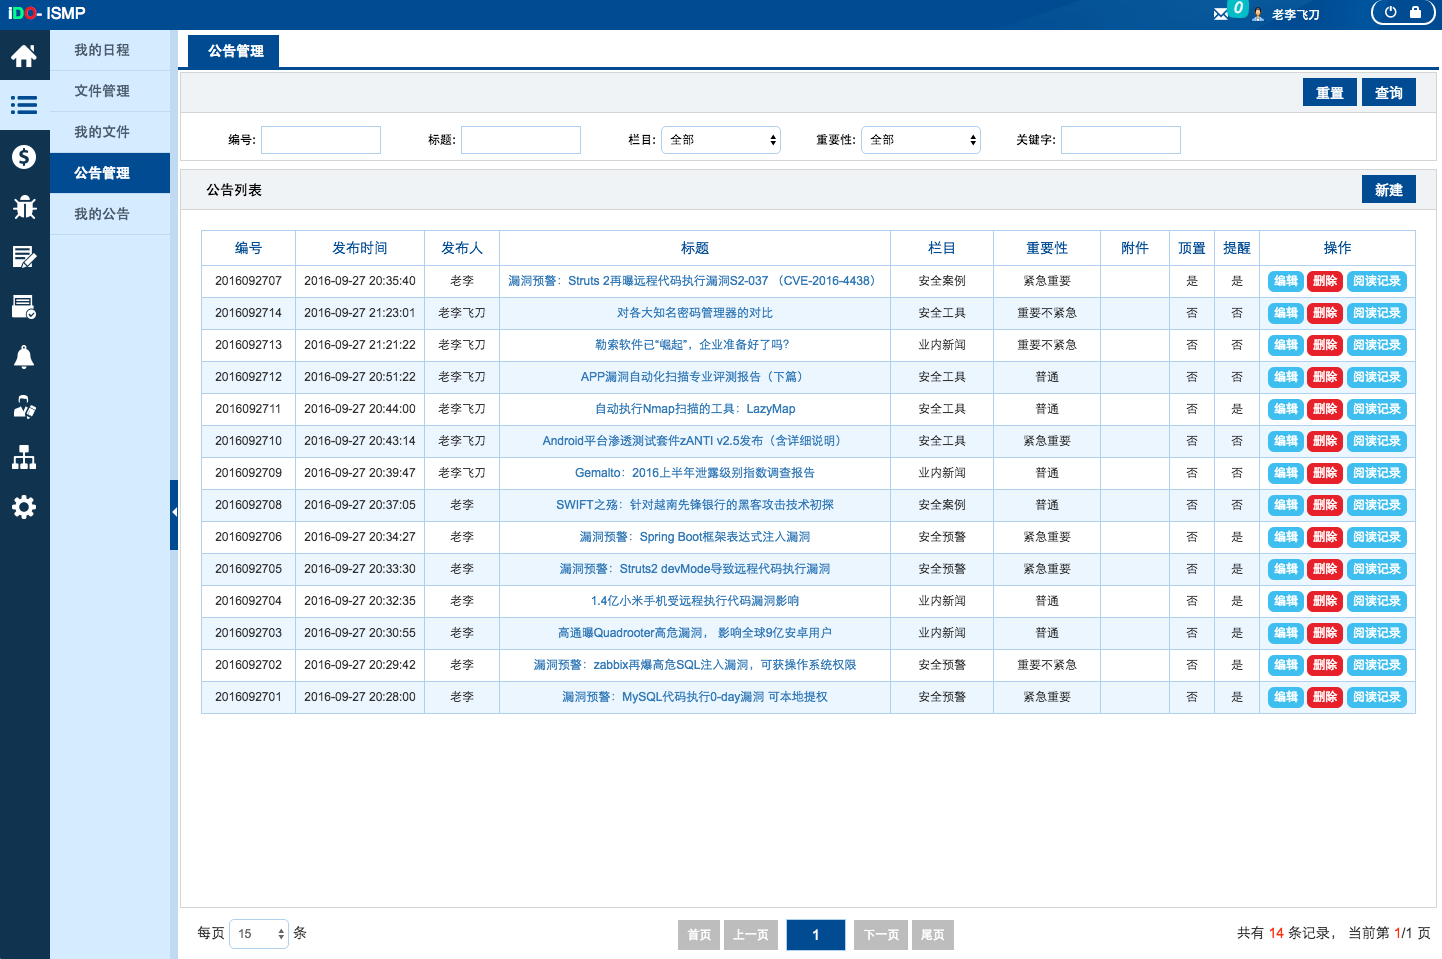This screenshot has height=959, width=1442.
Task: Select the bug icon in the sidebar
Action: [24, 207]
